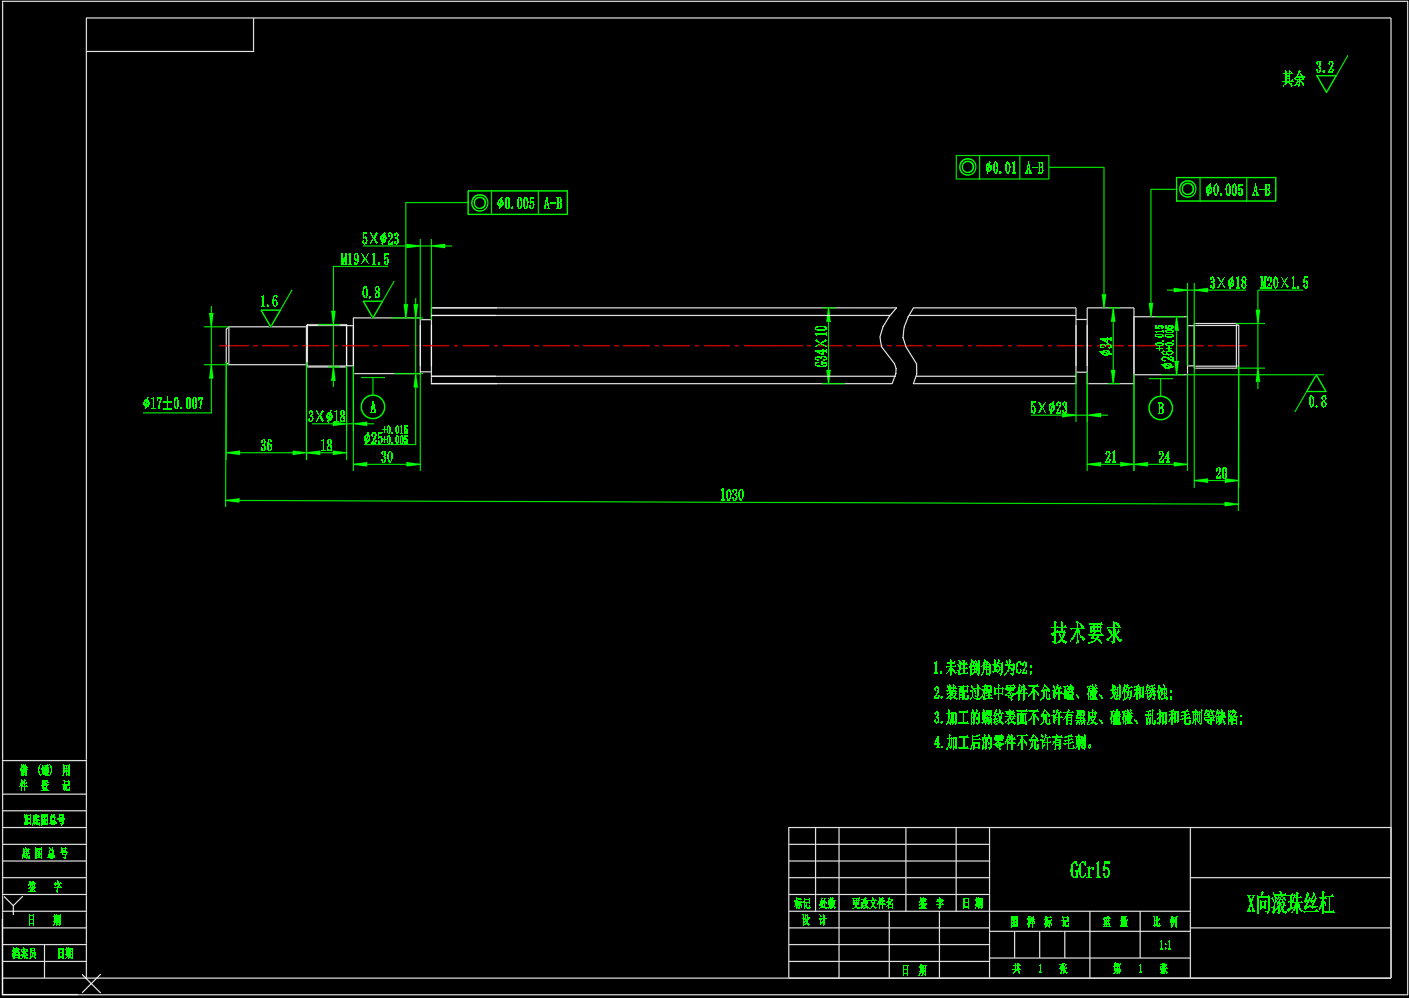The image size is (1409, 998).
Task: Click the φ34 diameter dimension
Action: pos(1106,346)
